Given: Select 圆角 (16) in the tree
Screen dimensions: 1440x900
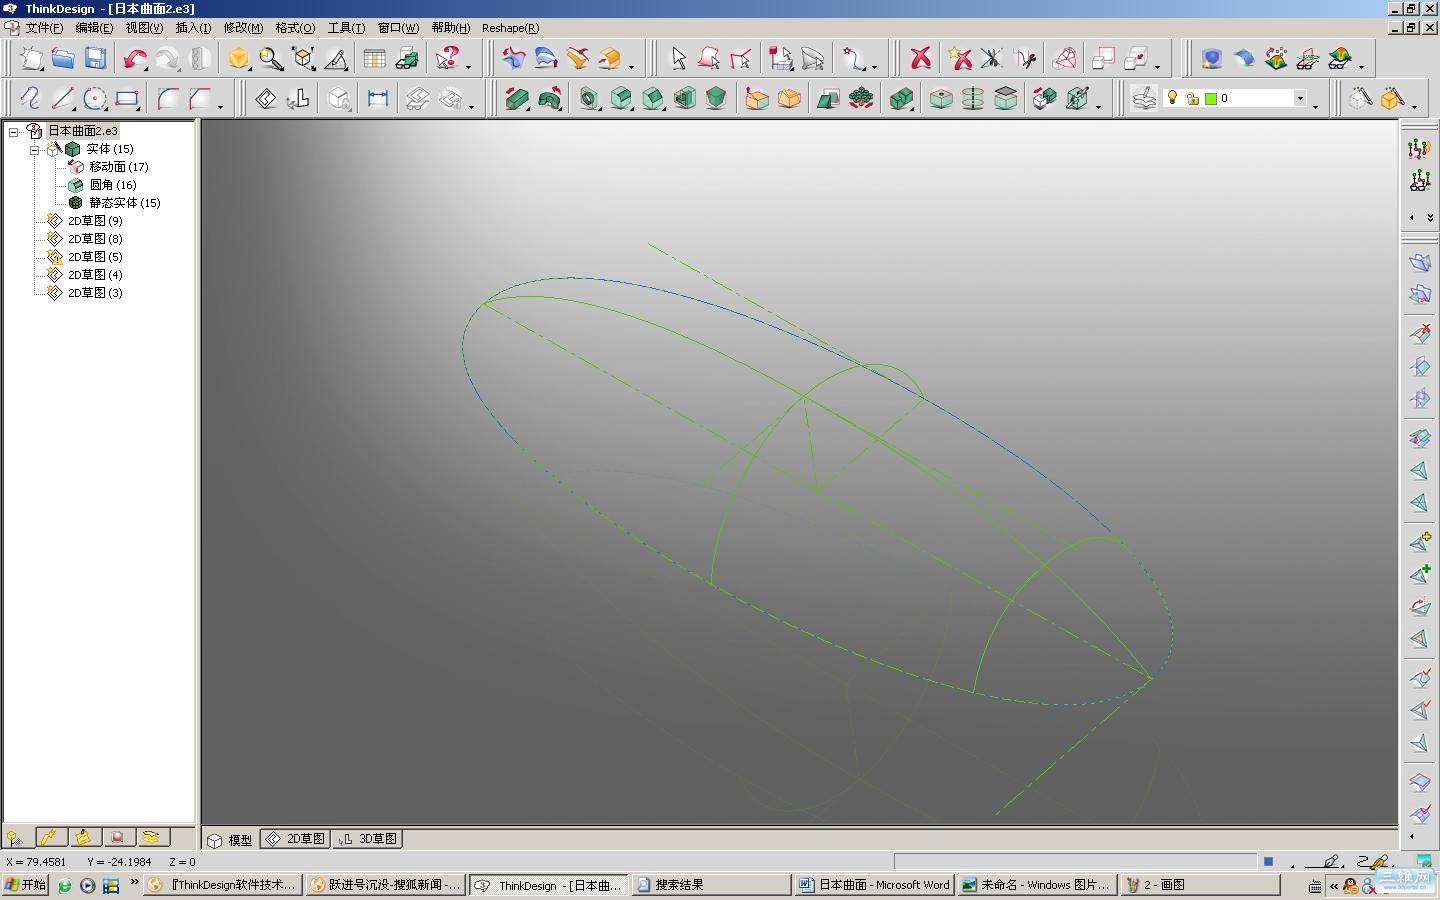Looking at the screenshot, I should coord(112,185).
